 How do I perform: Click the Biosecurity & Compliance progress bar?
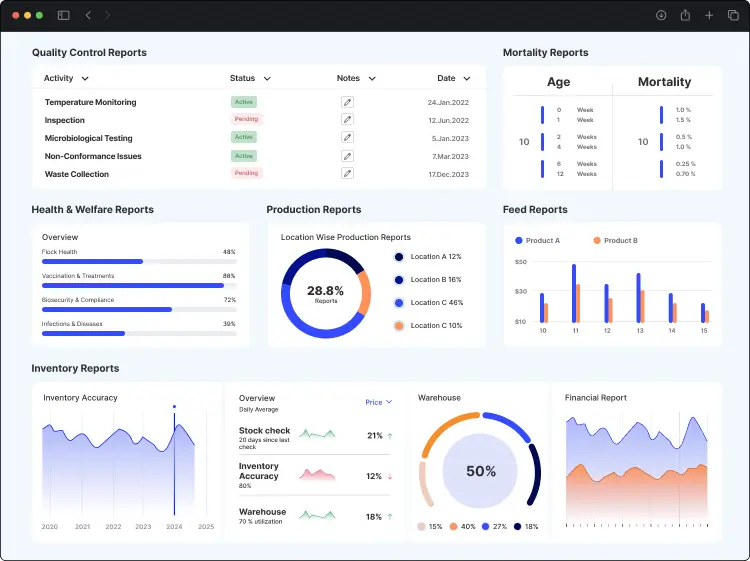pyautogui.click(x=139, y=309)
